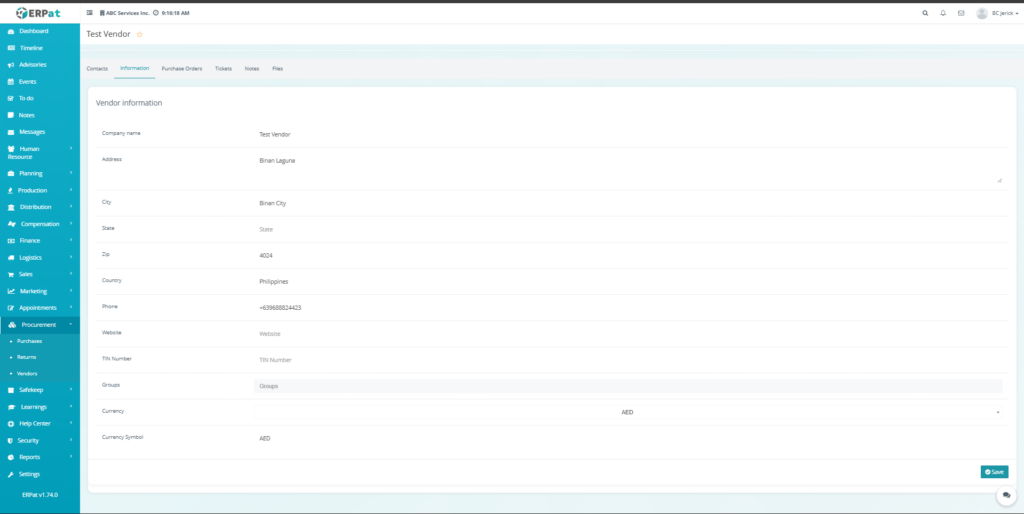Select the Information tab
This screenshot has width=1024, height=514.
coord(135,69)
